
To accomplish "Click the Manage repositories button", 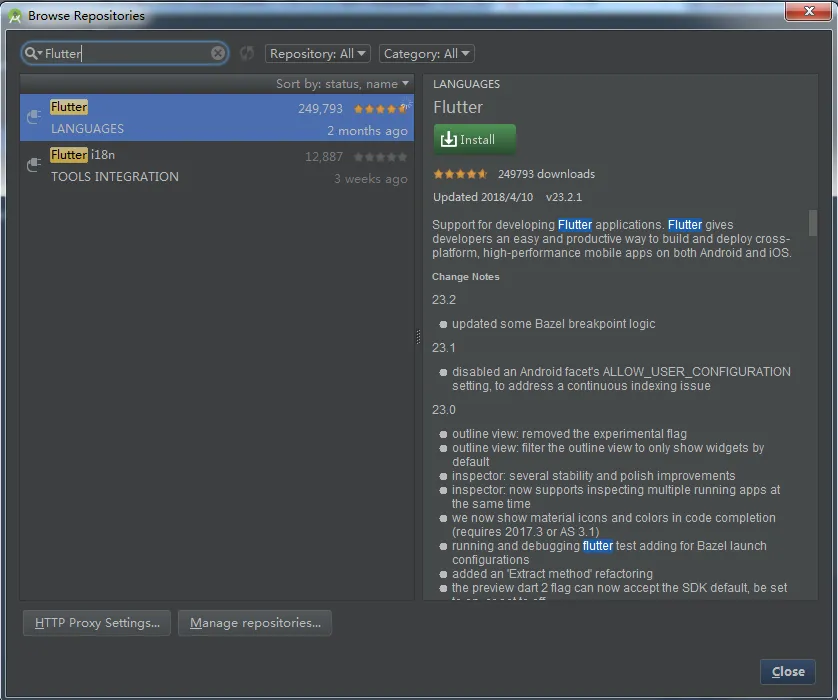I will point(255,623).
